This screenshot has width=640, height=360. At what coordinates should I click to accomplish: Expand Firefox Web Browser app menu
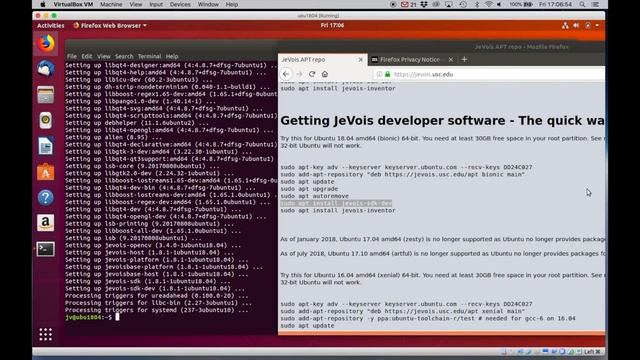coord(110,26)
